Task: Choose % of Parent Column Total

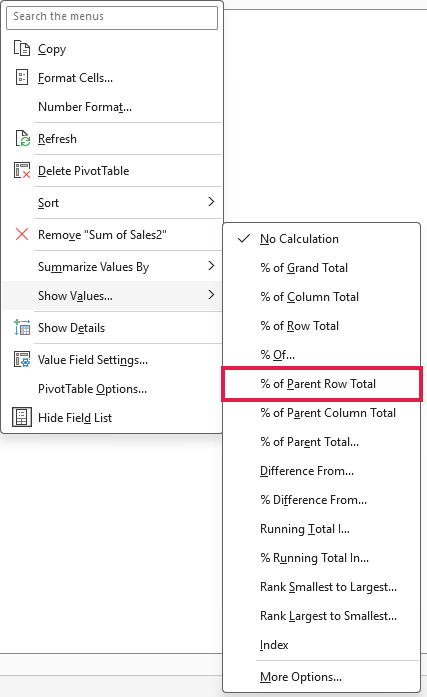Action: pyautogui.click(x=321, y=413)
